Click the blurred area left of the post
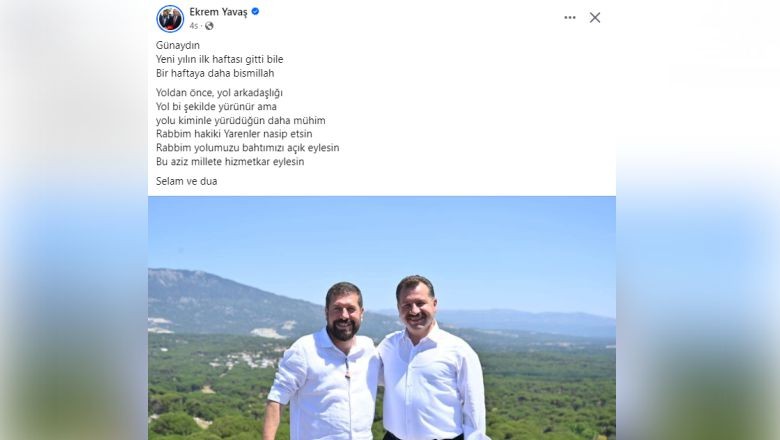780x440 pixels. pos(74,220)
